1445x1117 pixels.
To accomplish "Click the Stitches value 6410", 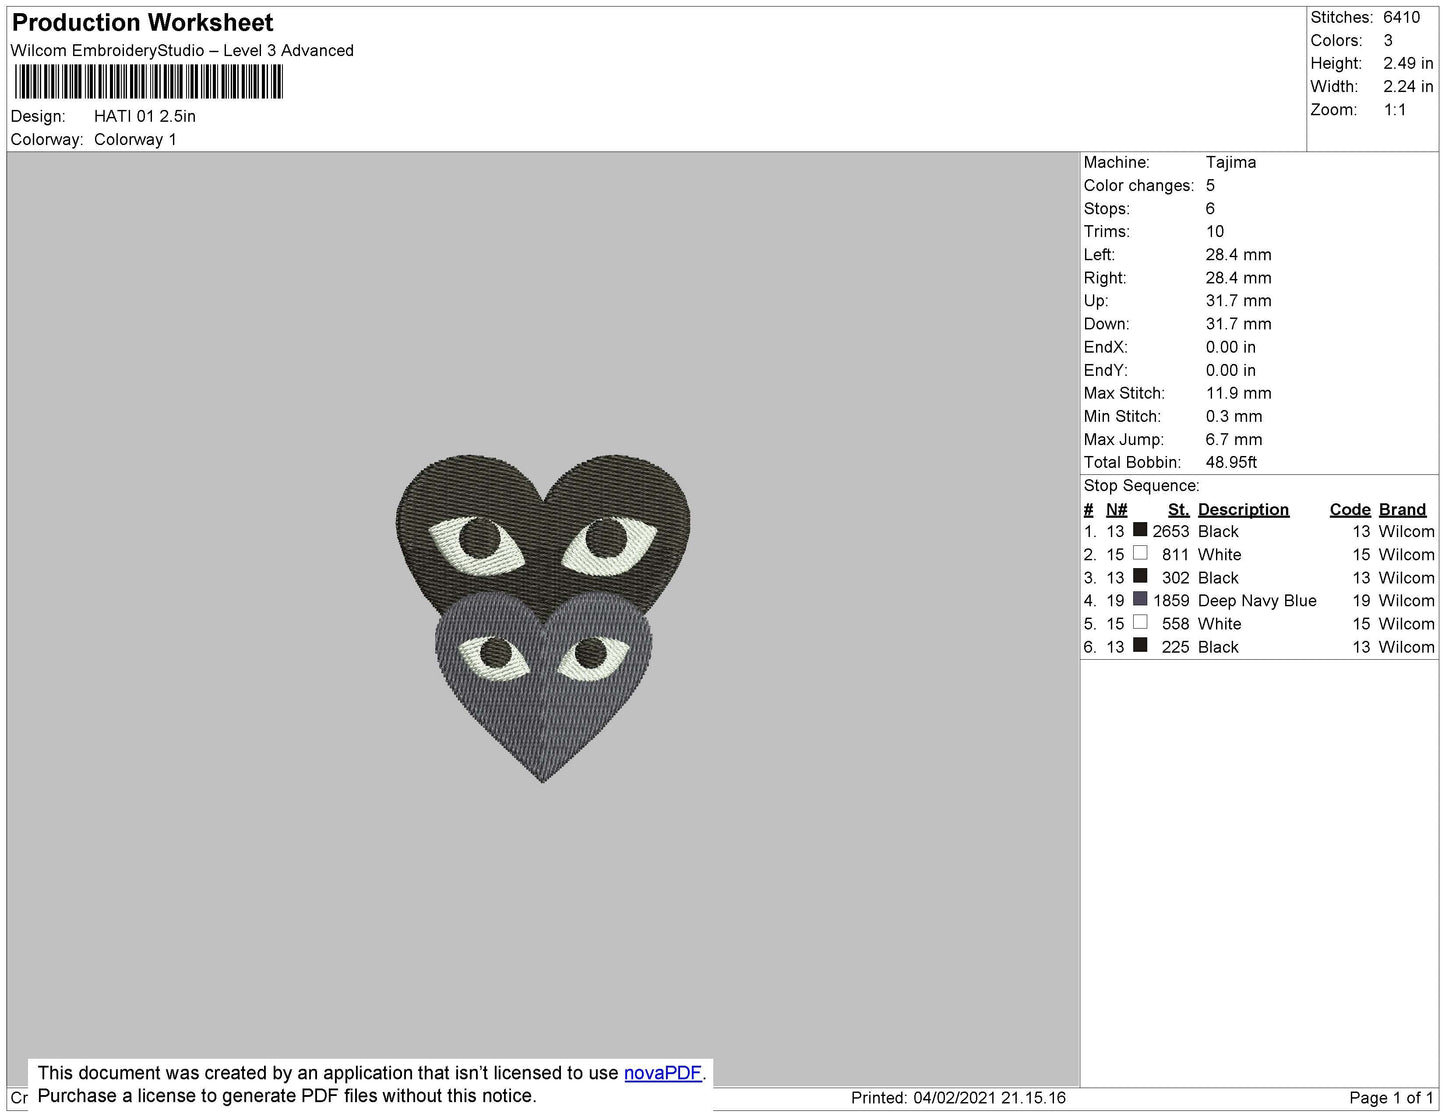I will 1401,17.
